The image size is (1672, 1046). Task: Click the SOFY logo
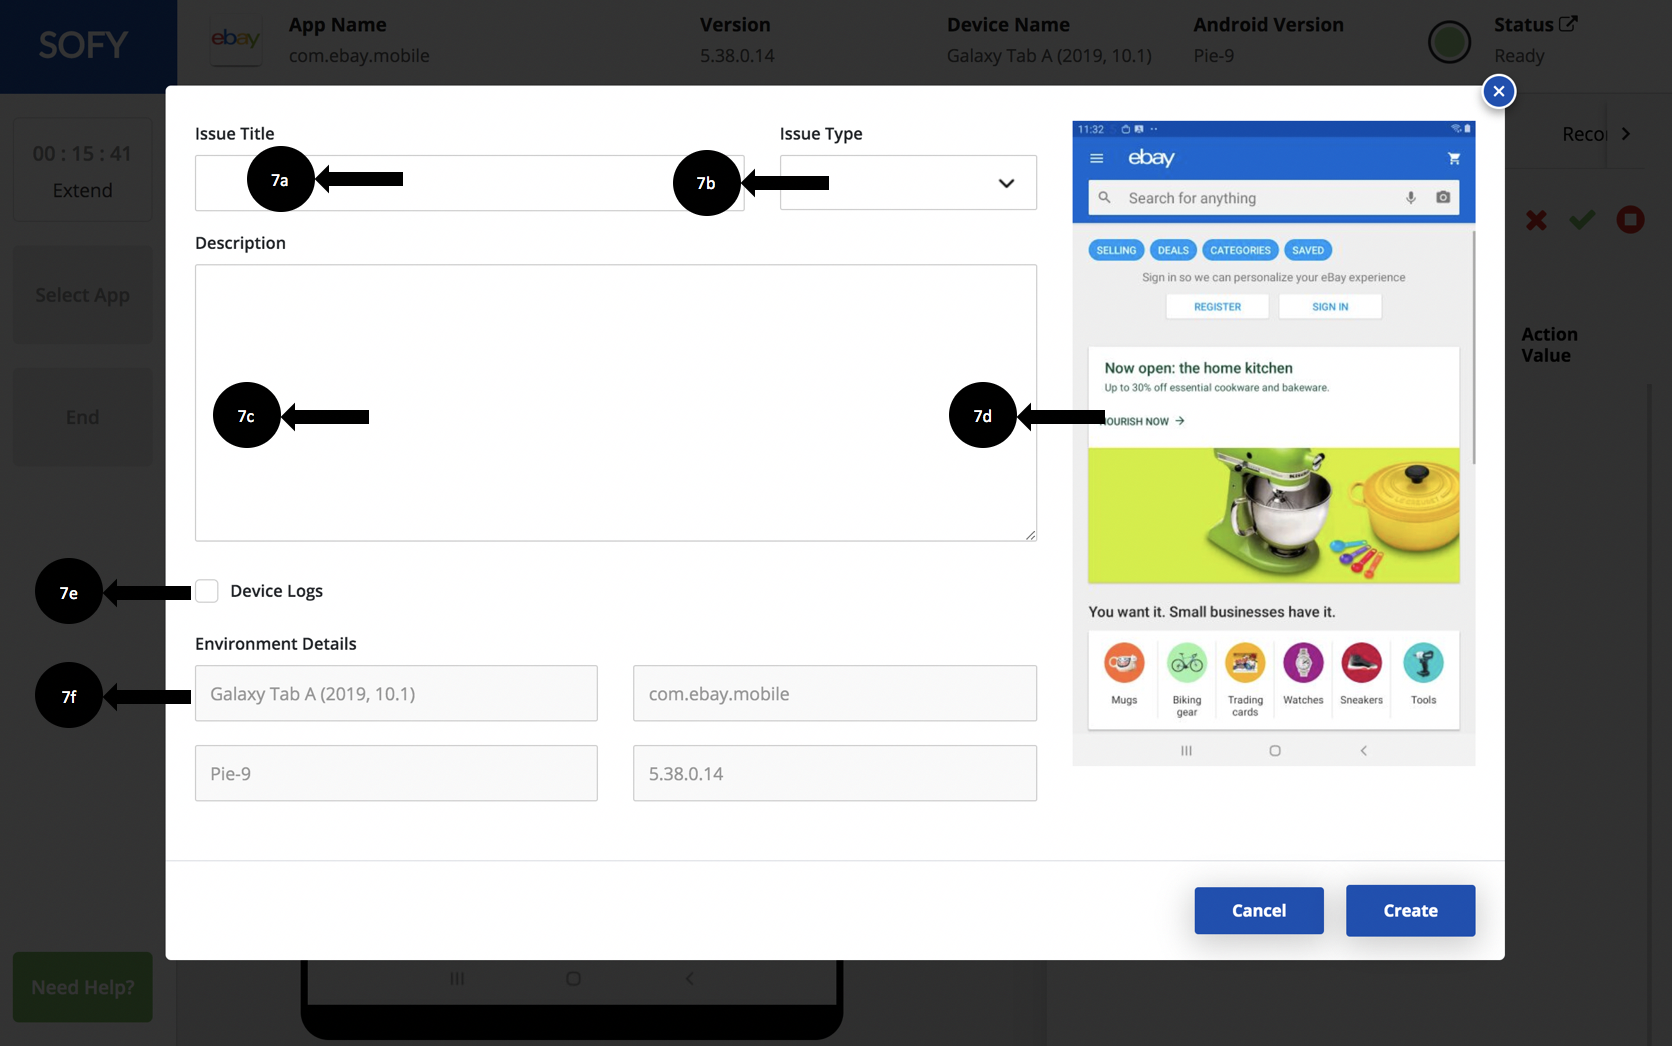(83, 45)
